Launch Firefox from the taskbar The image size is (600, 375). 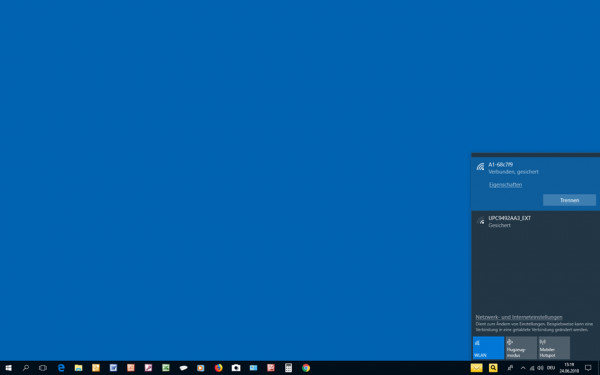[218, 368]
